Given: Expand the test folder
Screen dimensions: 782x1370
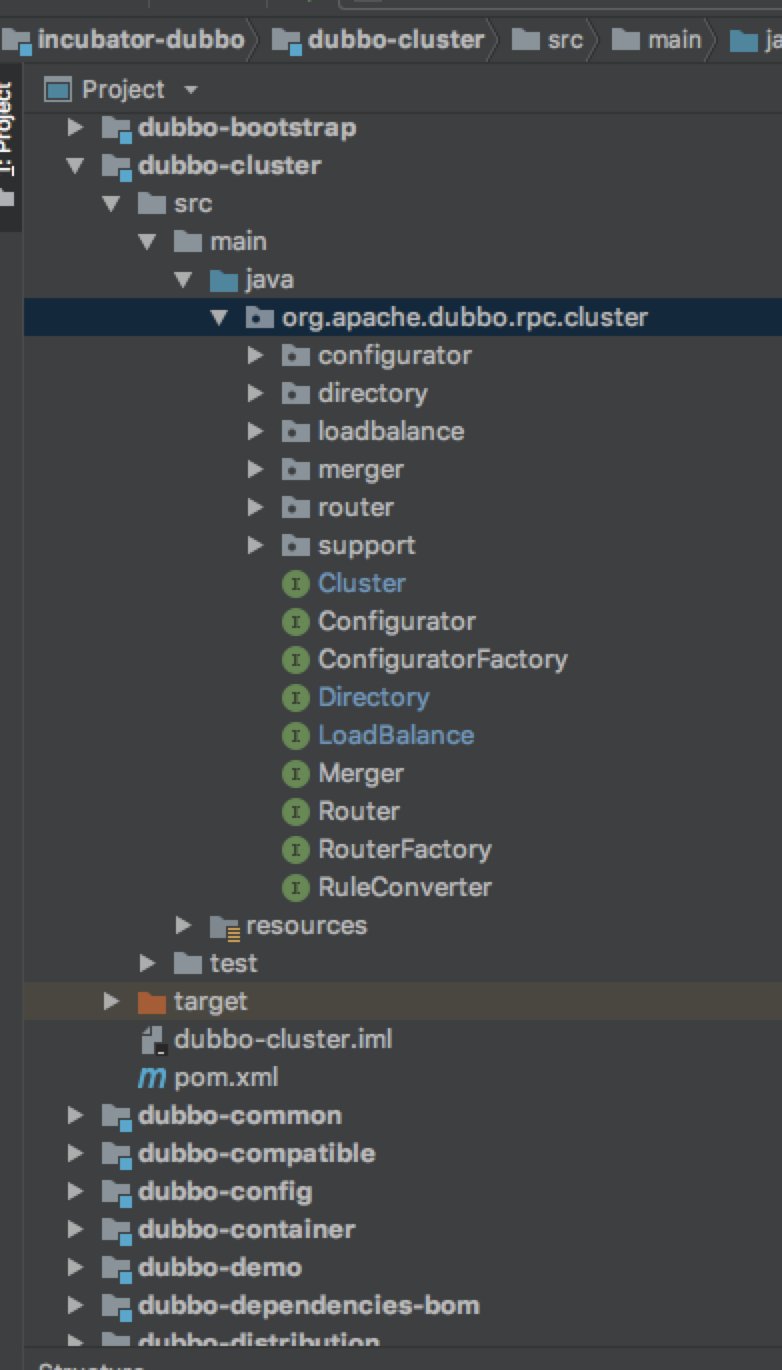Looking at the screenshot, I should tap(148, 964).
